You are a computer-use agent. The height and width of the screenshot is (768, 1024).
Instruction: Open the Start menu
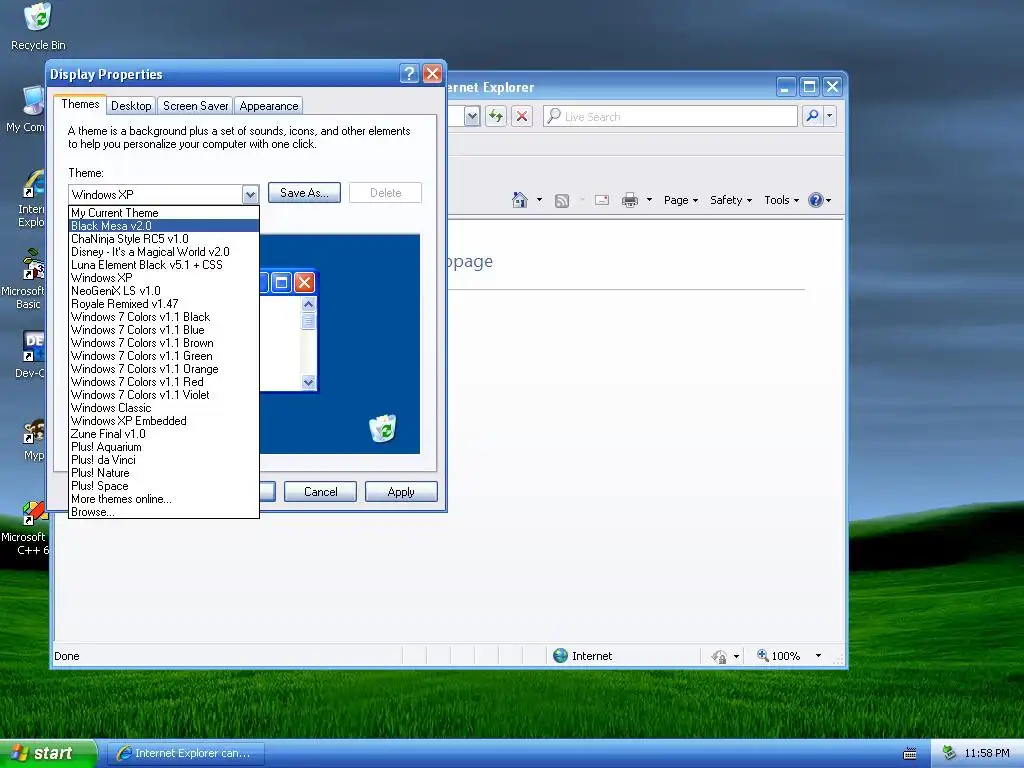[48, 753]
